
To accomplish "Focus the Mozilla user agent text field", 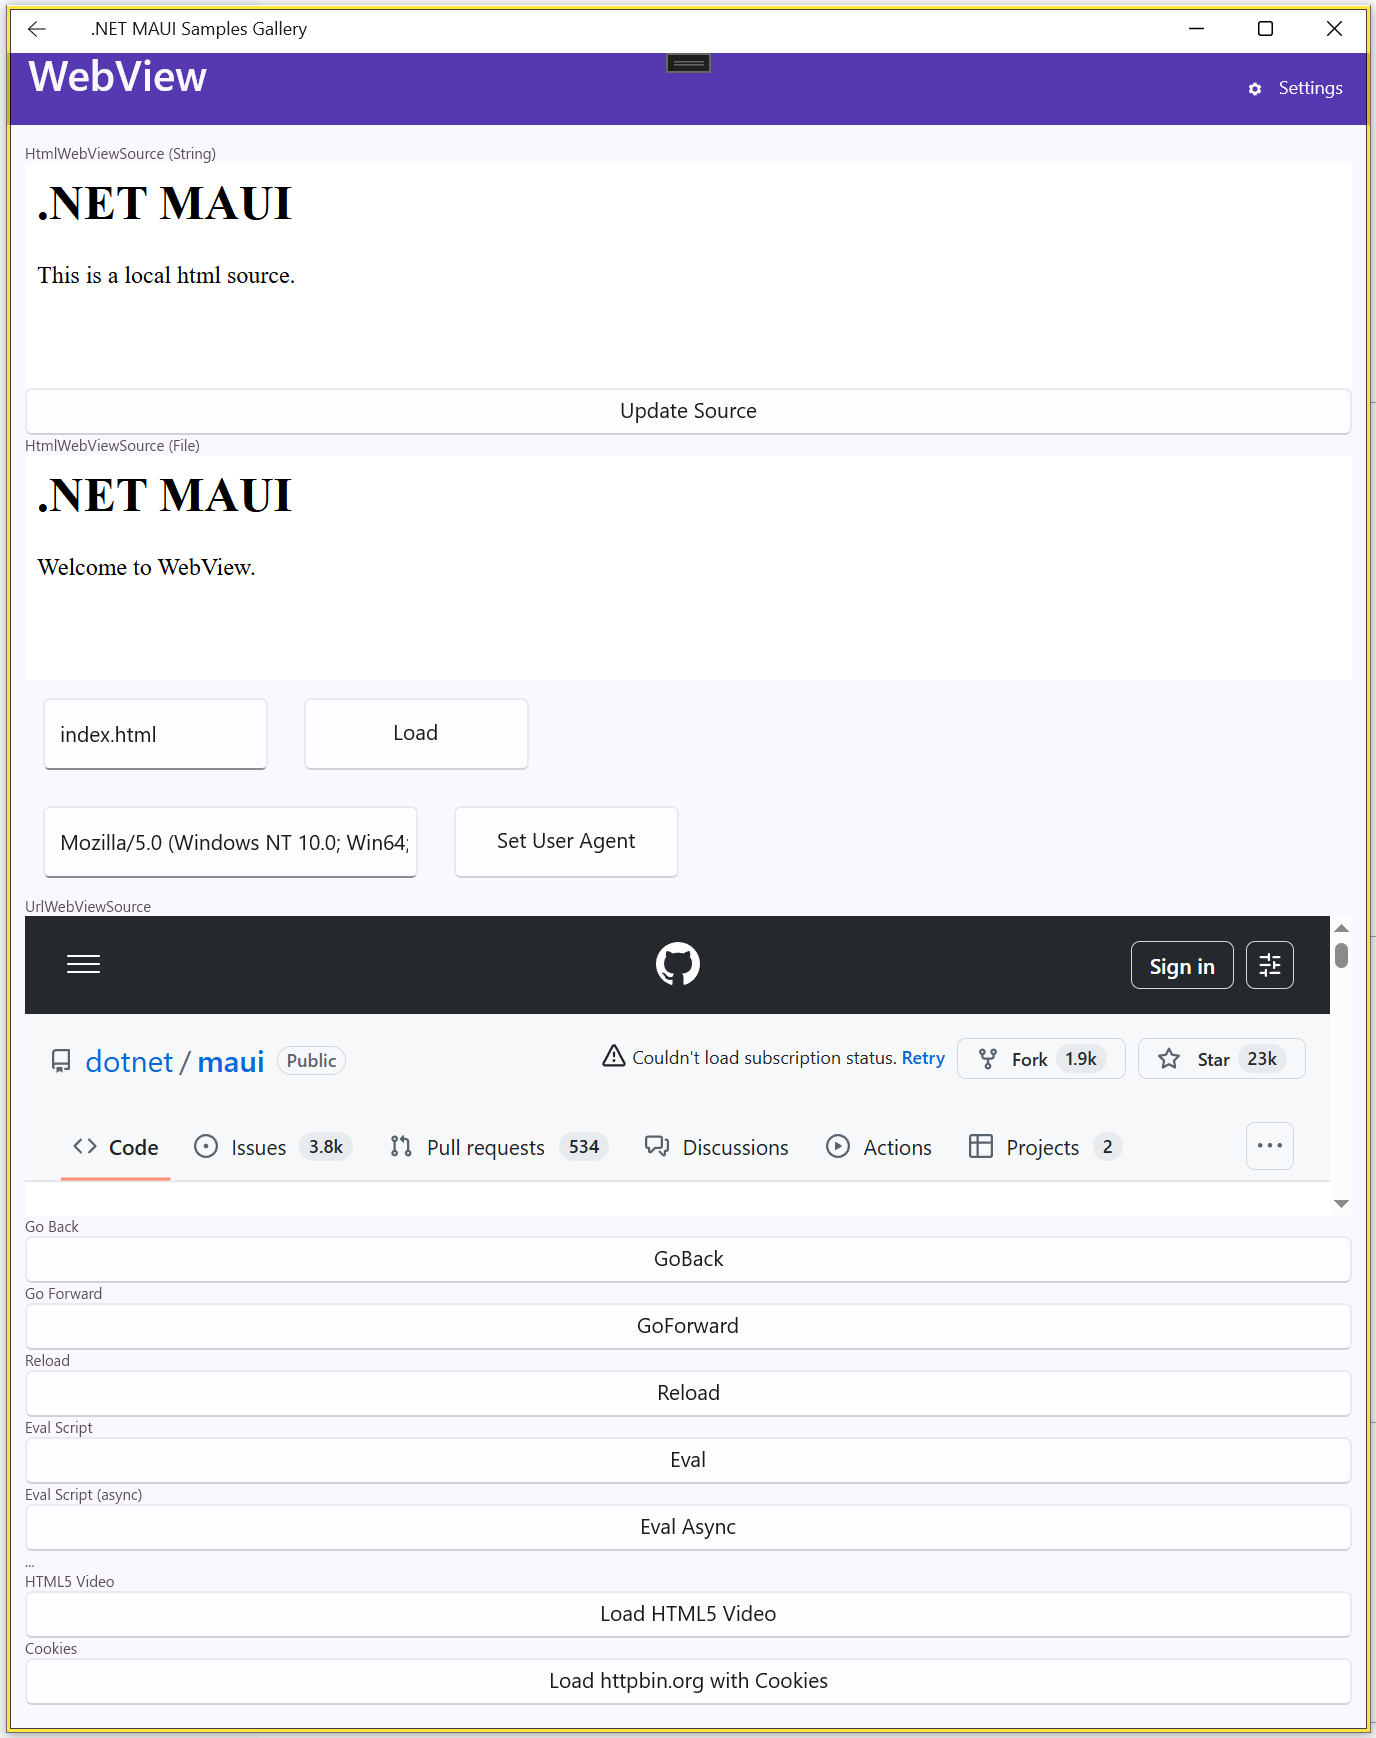I will tap(230, 842).
